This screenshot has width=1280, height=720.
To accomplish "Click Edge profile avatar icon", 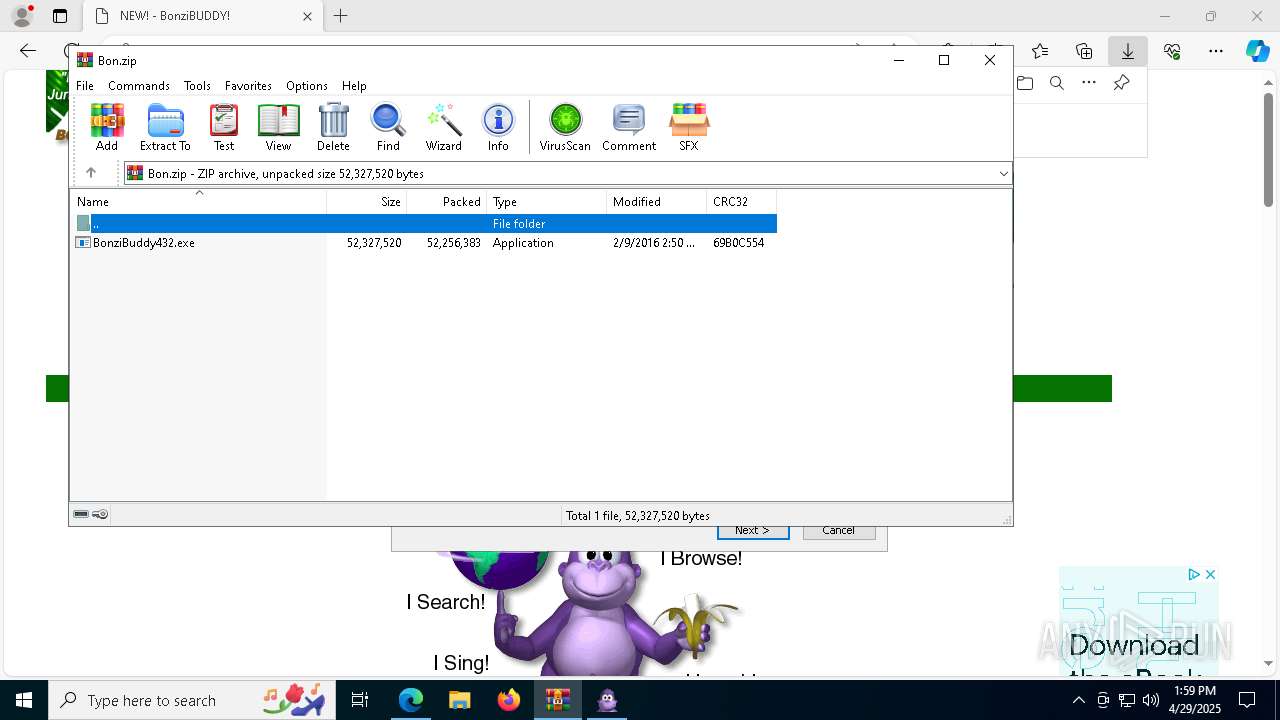I will pos(22,16).
